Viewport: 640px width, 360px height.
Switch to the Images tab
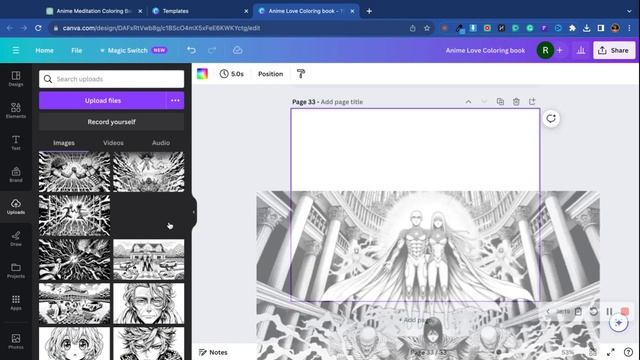(x=64, y=143)
